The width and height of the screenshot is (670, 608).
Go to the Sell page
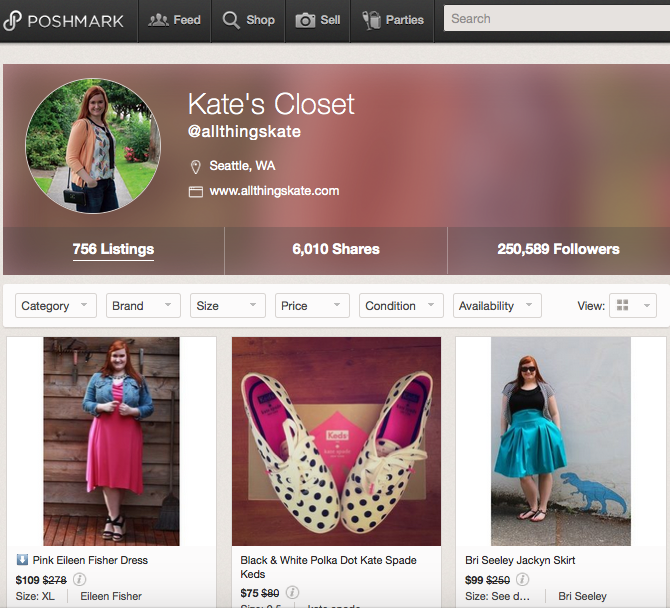(318, 20)
